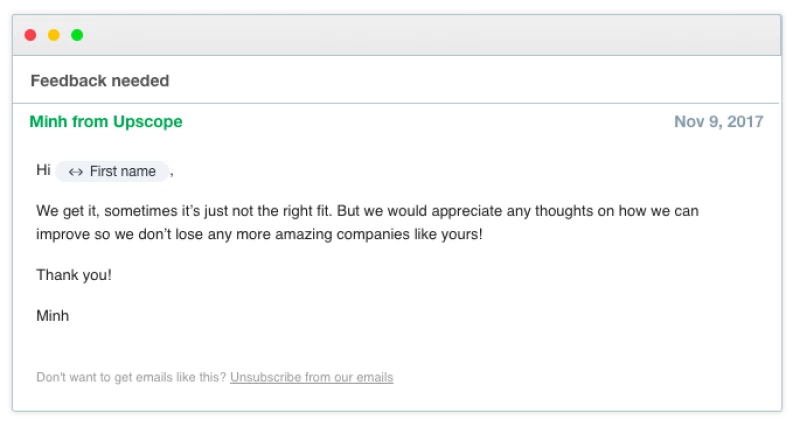
Task: Click blank space below the Minh signature
Action: pyautogui.click(x=400, y=346)
